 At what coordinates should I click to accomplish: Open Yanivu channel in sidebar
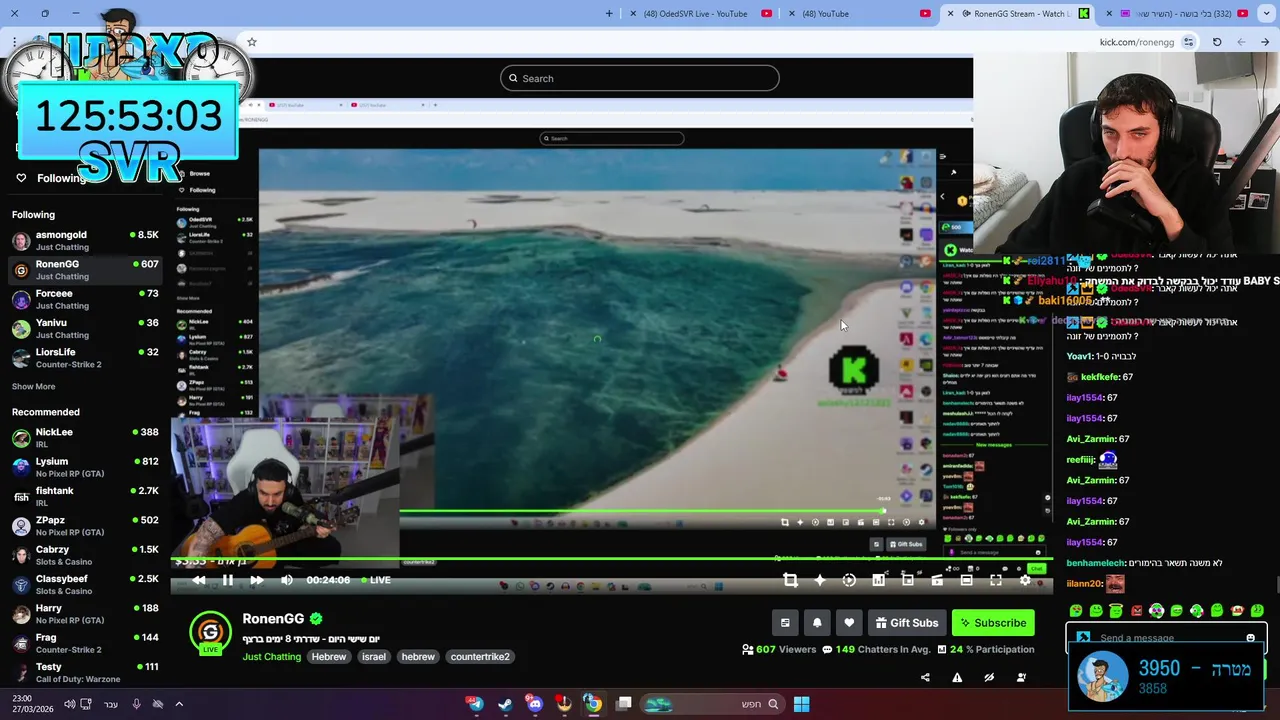[85, 329]
